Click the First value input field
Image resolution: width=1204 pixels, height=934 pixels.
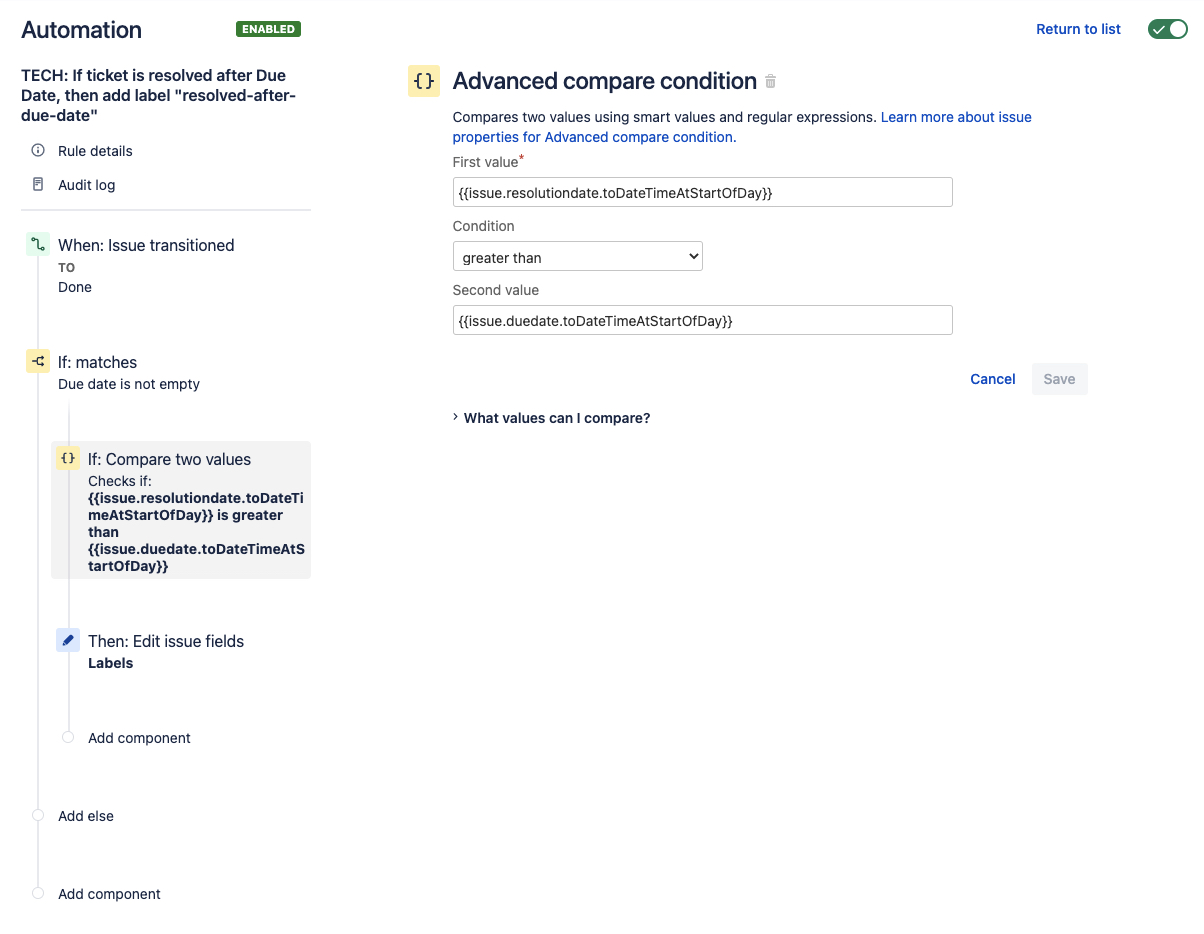702,193
